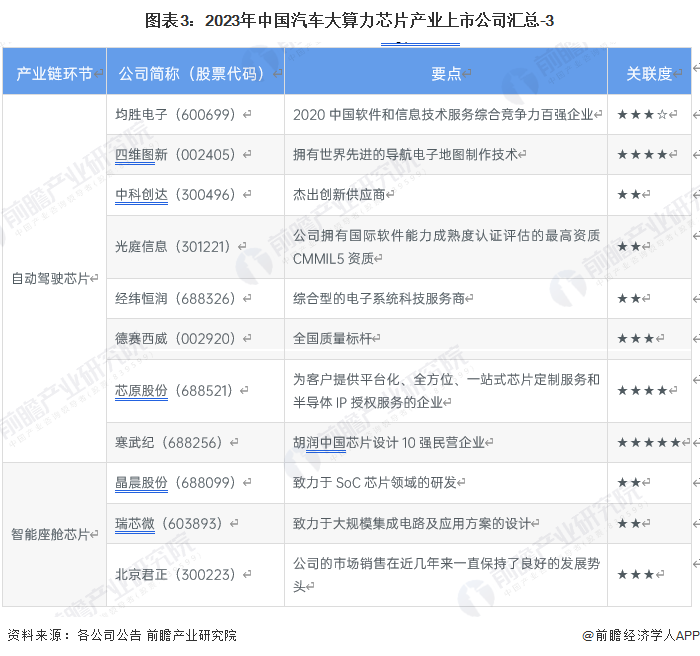This screenshot has width=700, height=656.
Task: Open the underlined '芯原股份' company name
Action: click(x=141, y=391)
